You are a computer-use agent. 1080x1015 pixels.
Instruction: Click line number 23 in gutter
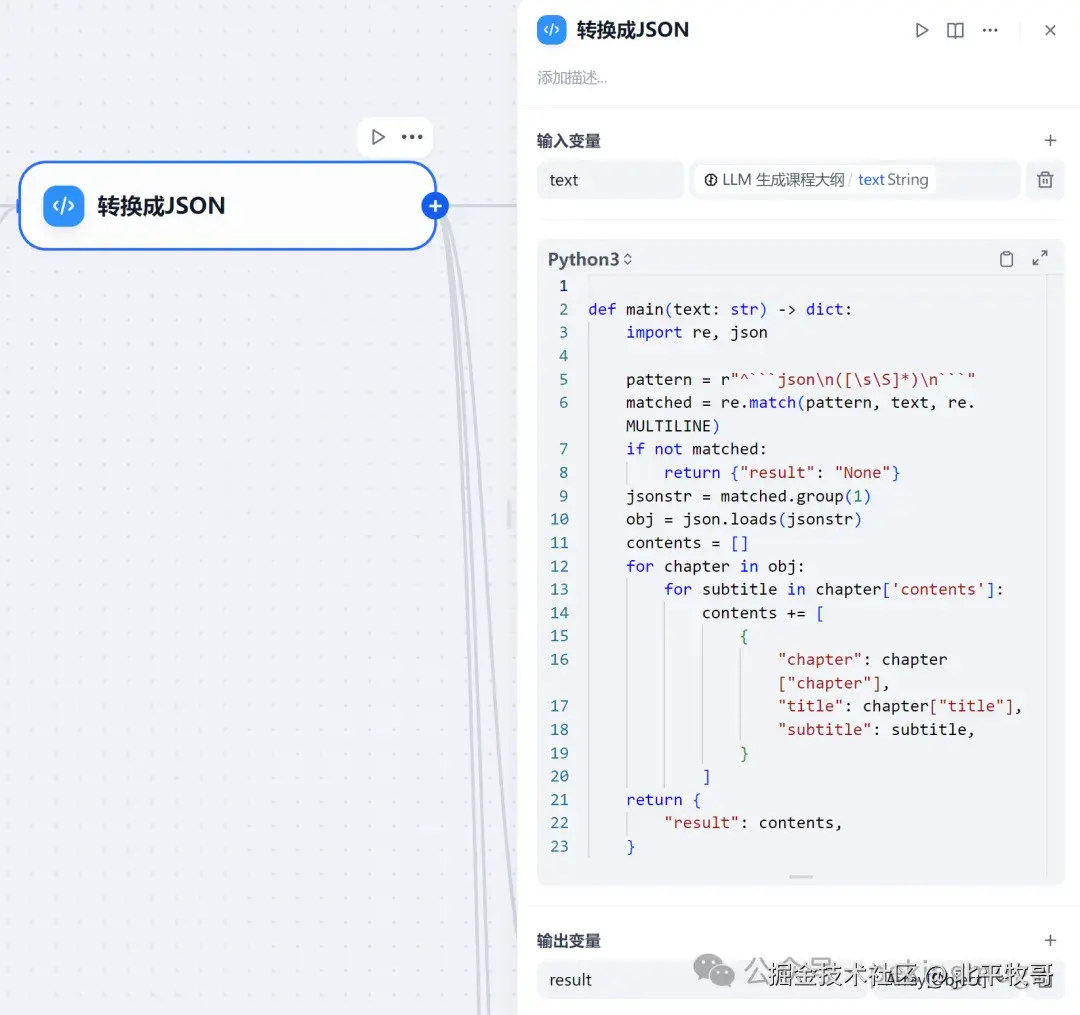coord(559,846)
